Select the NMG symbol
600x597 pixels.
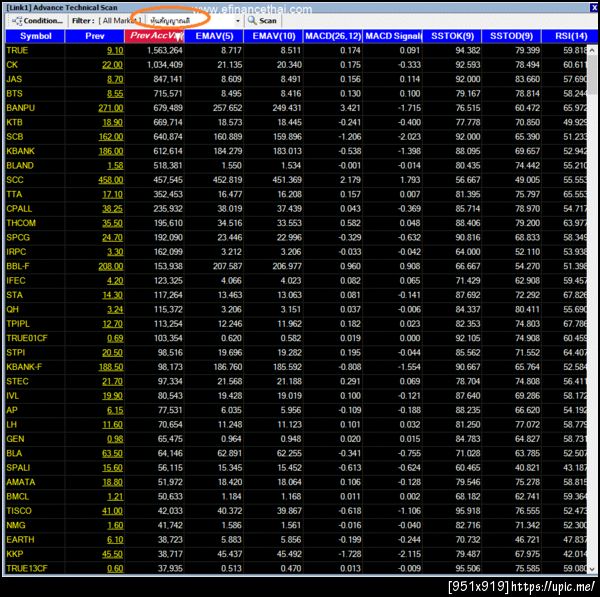pyautogui.click(x=16, y=525)
